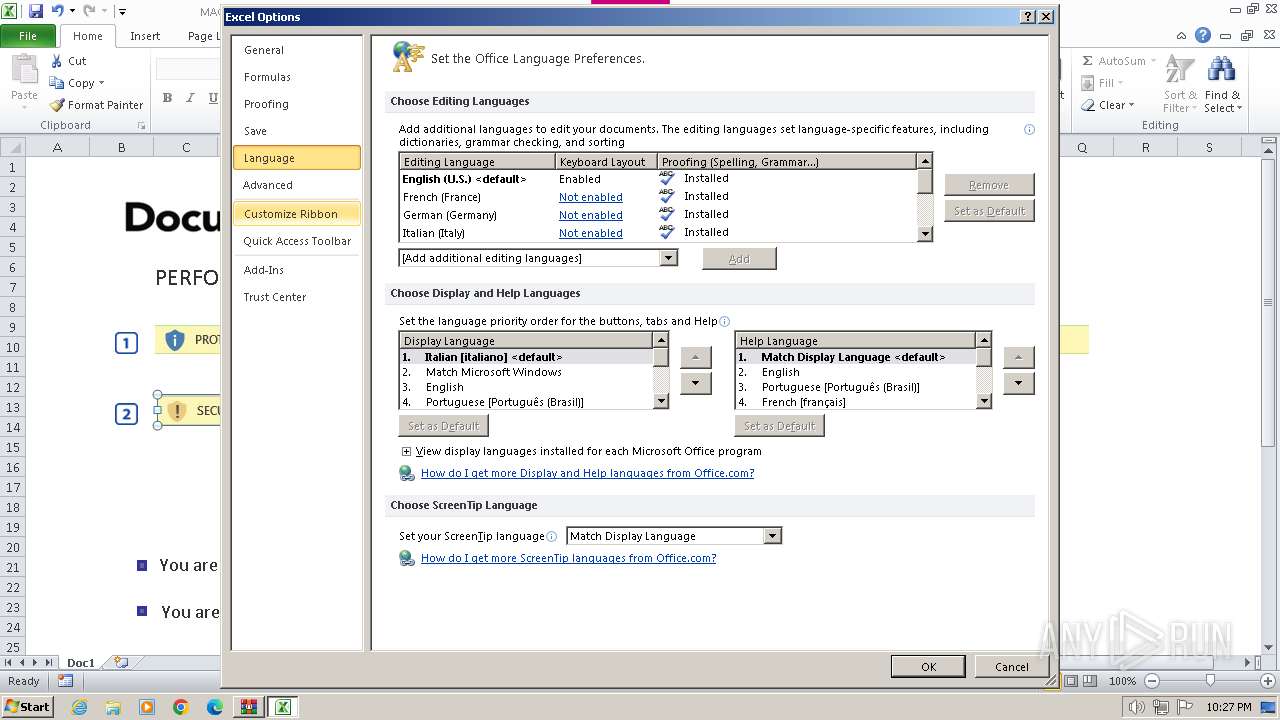Click Save icon in Quick Access Toolbar
This screenshot has width=1280, height=720.
click(36, 11)
